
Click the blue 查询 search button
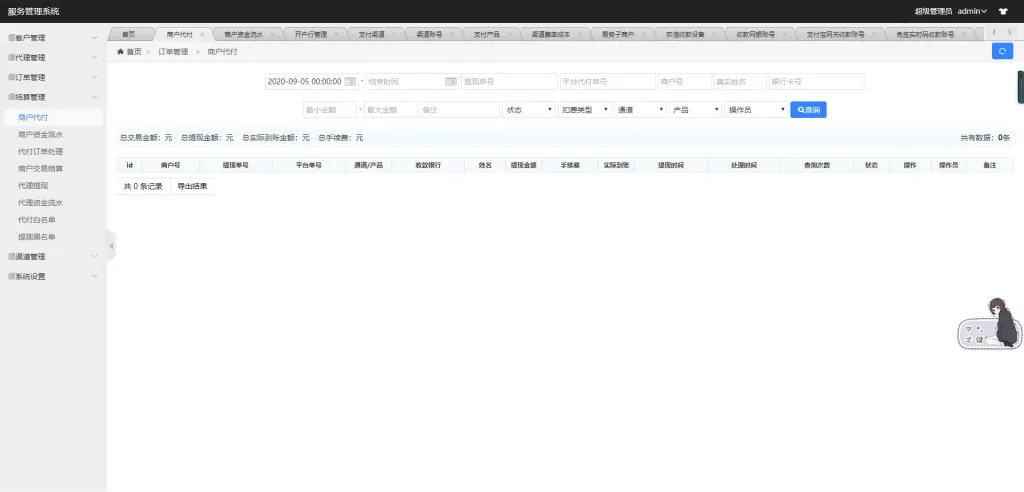coord(808,110)
